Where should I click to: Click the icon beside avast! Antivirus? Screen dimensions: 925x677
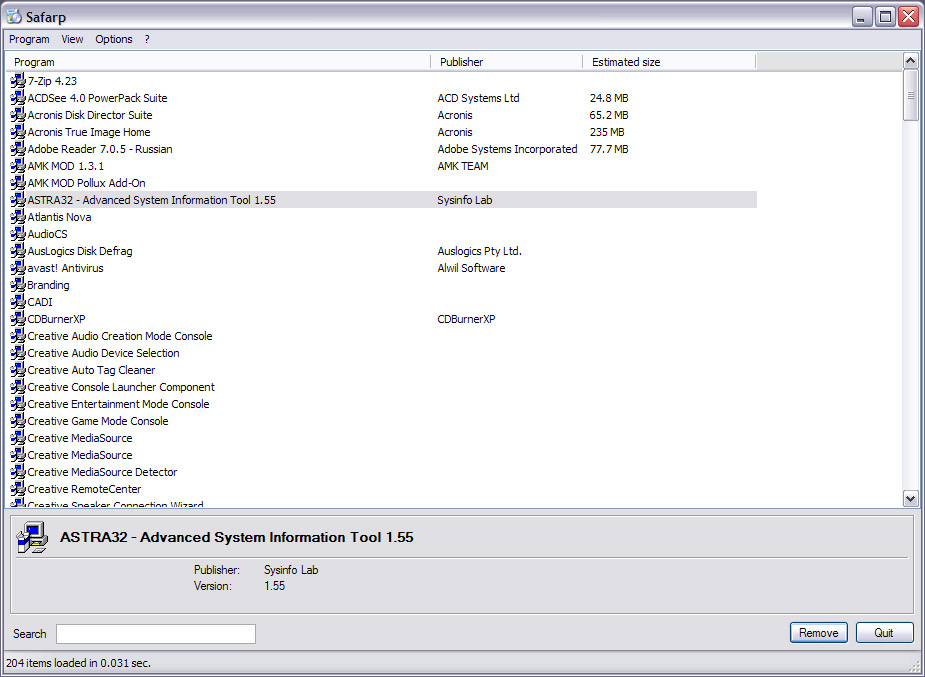(18, 268)
